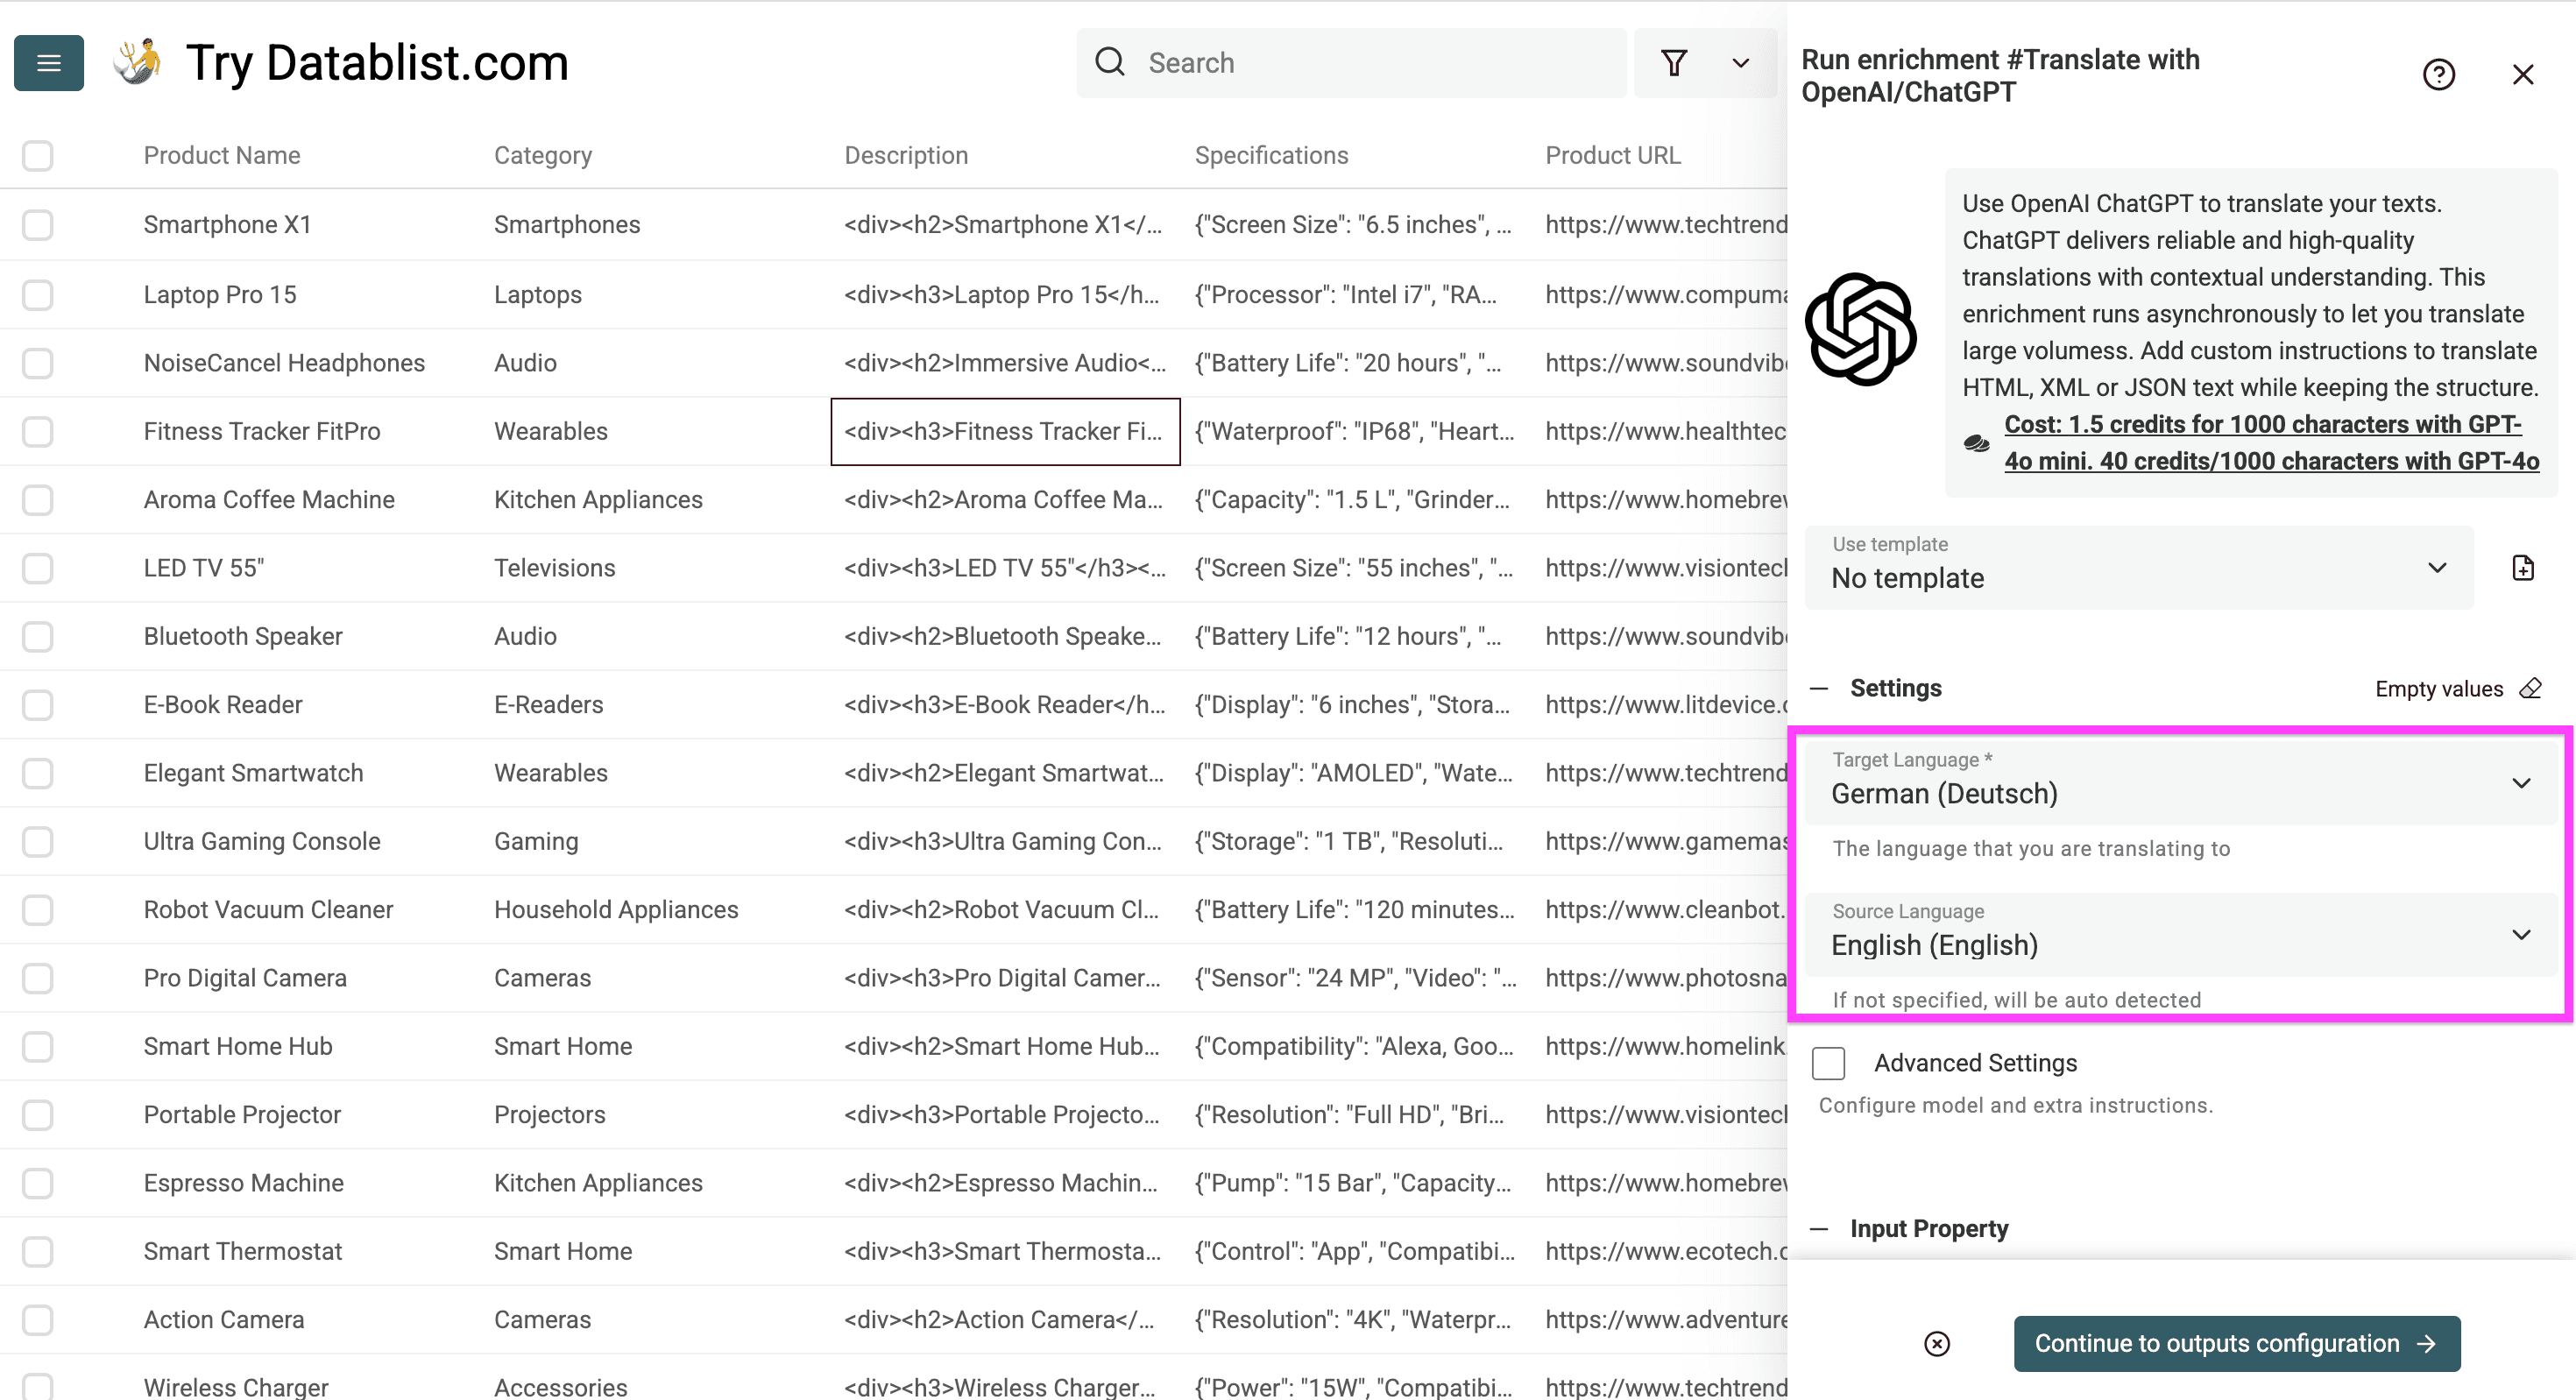Click the Datablist mermaid logo
This screenshot has width=2576, height=1400.
coord(137,62)
